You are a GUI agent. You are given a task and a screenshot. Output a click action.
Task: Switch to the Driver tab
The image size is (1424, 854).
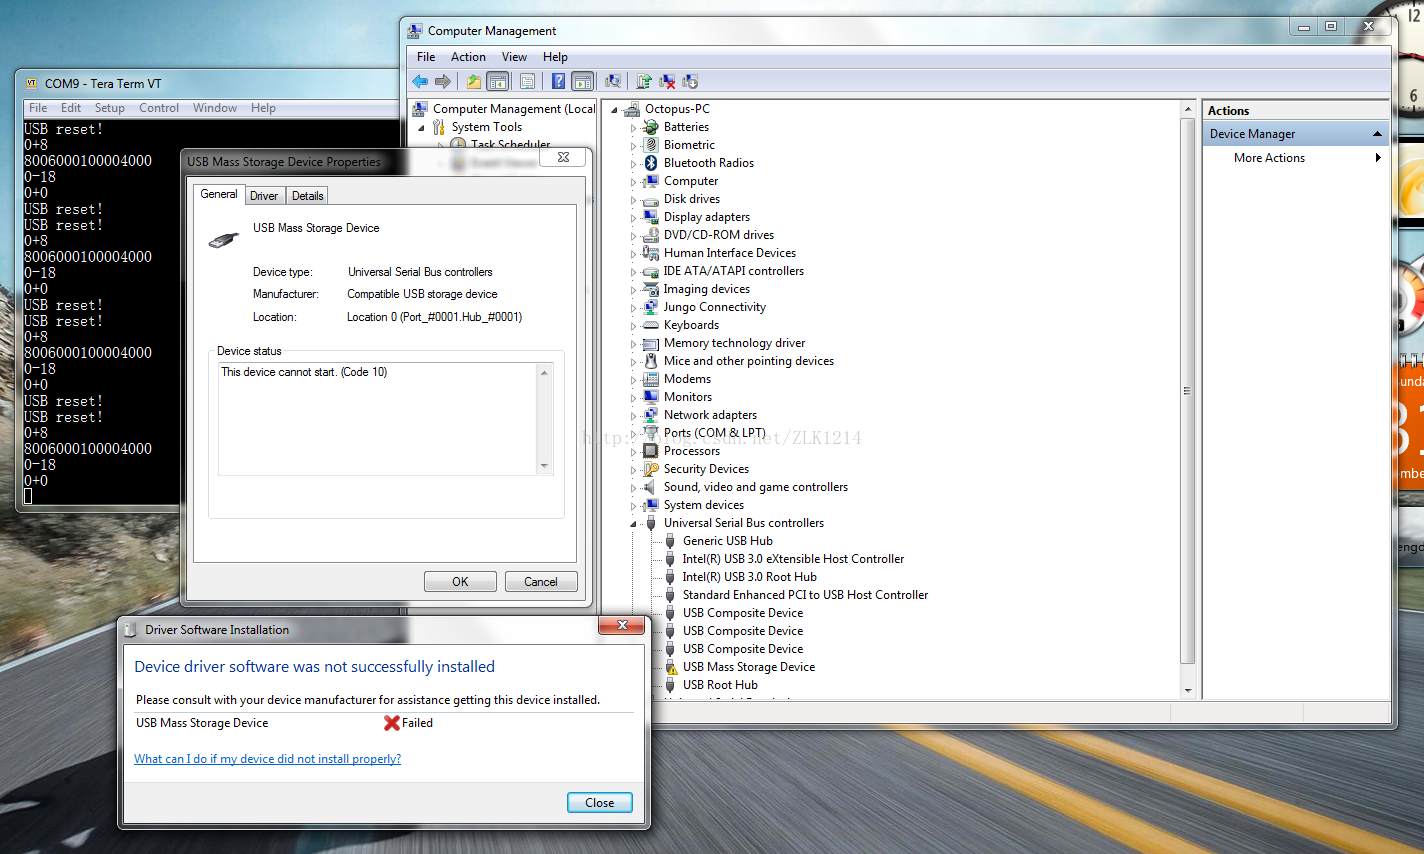click(x=264, y=196)
